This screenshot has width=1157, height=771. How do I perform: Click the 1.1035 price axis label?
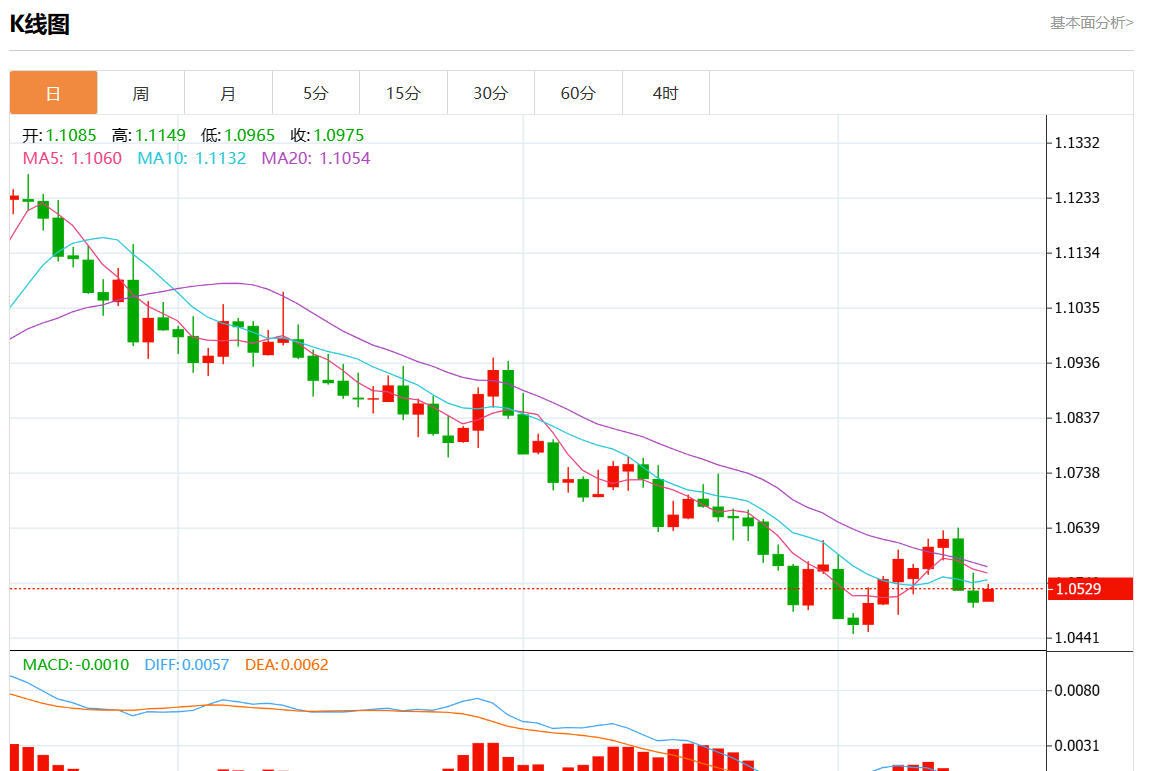tap(1077, 308)
